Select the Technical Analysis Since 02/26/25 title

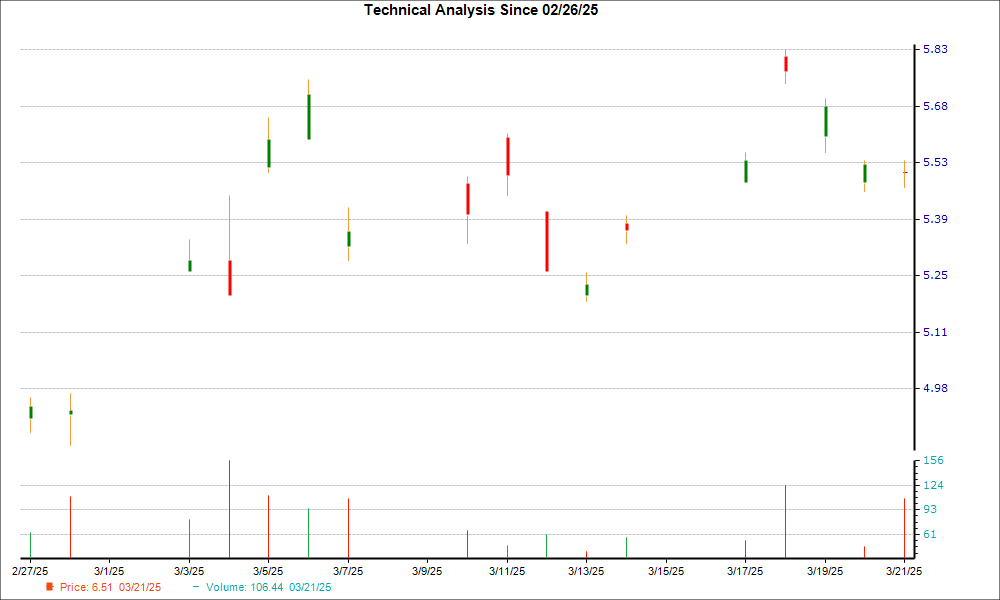pyautogui.click(x=481, y=11)
